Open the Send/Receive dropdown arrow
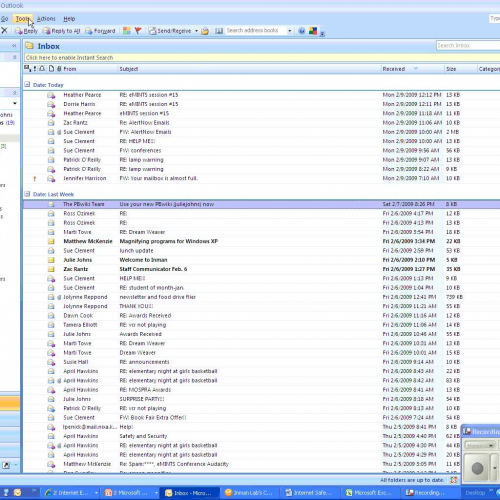 point(196,31)
